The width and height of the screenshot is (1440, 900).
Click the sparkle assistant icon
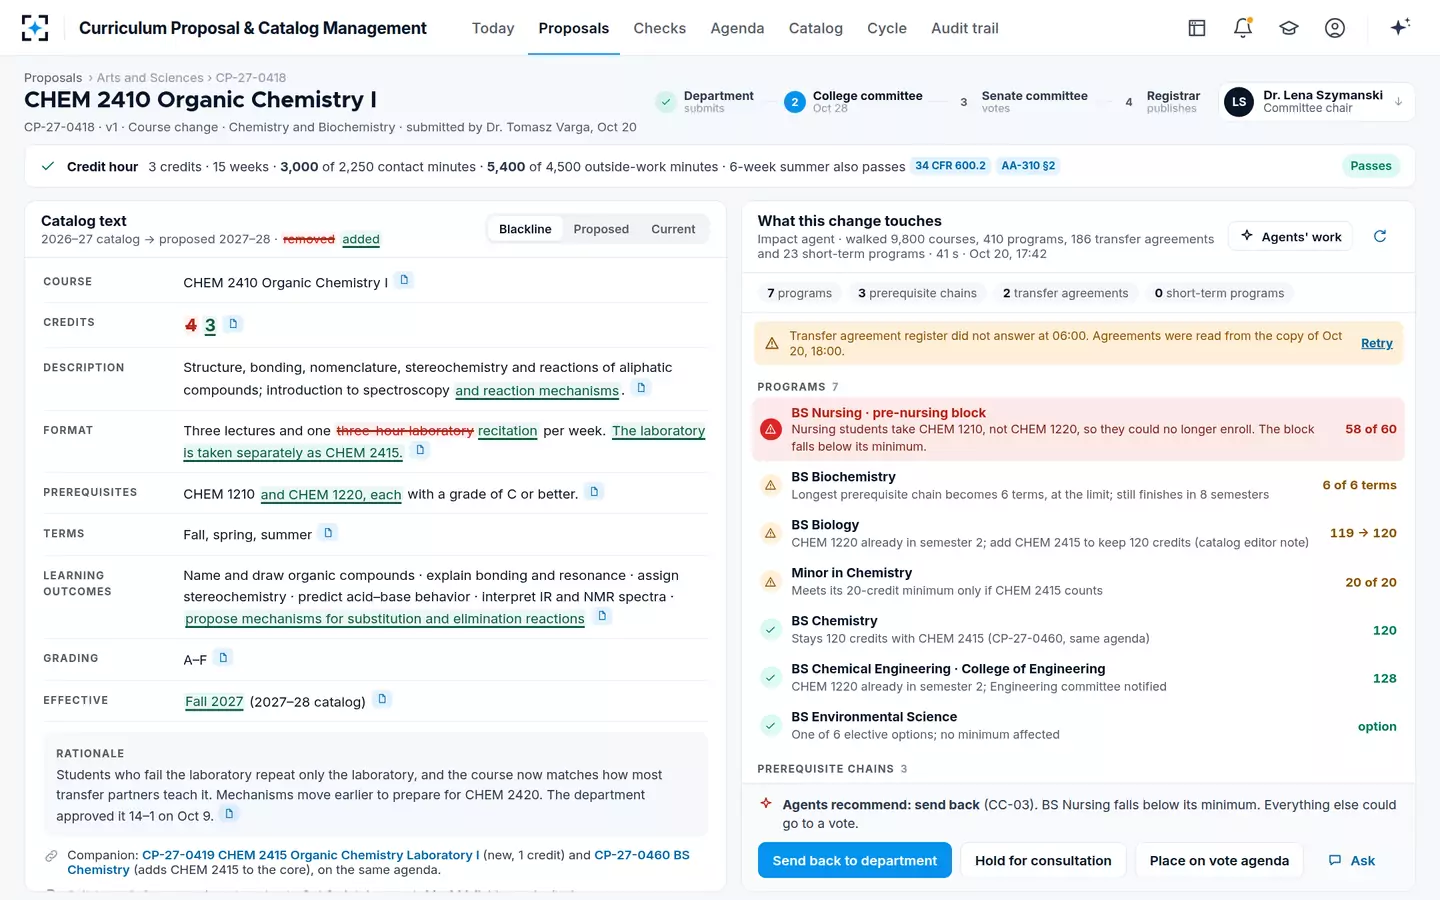1400,27
